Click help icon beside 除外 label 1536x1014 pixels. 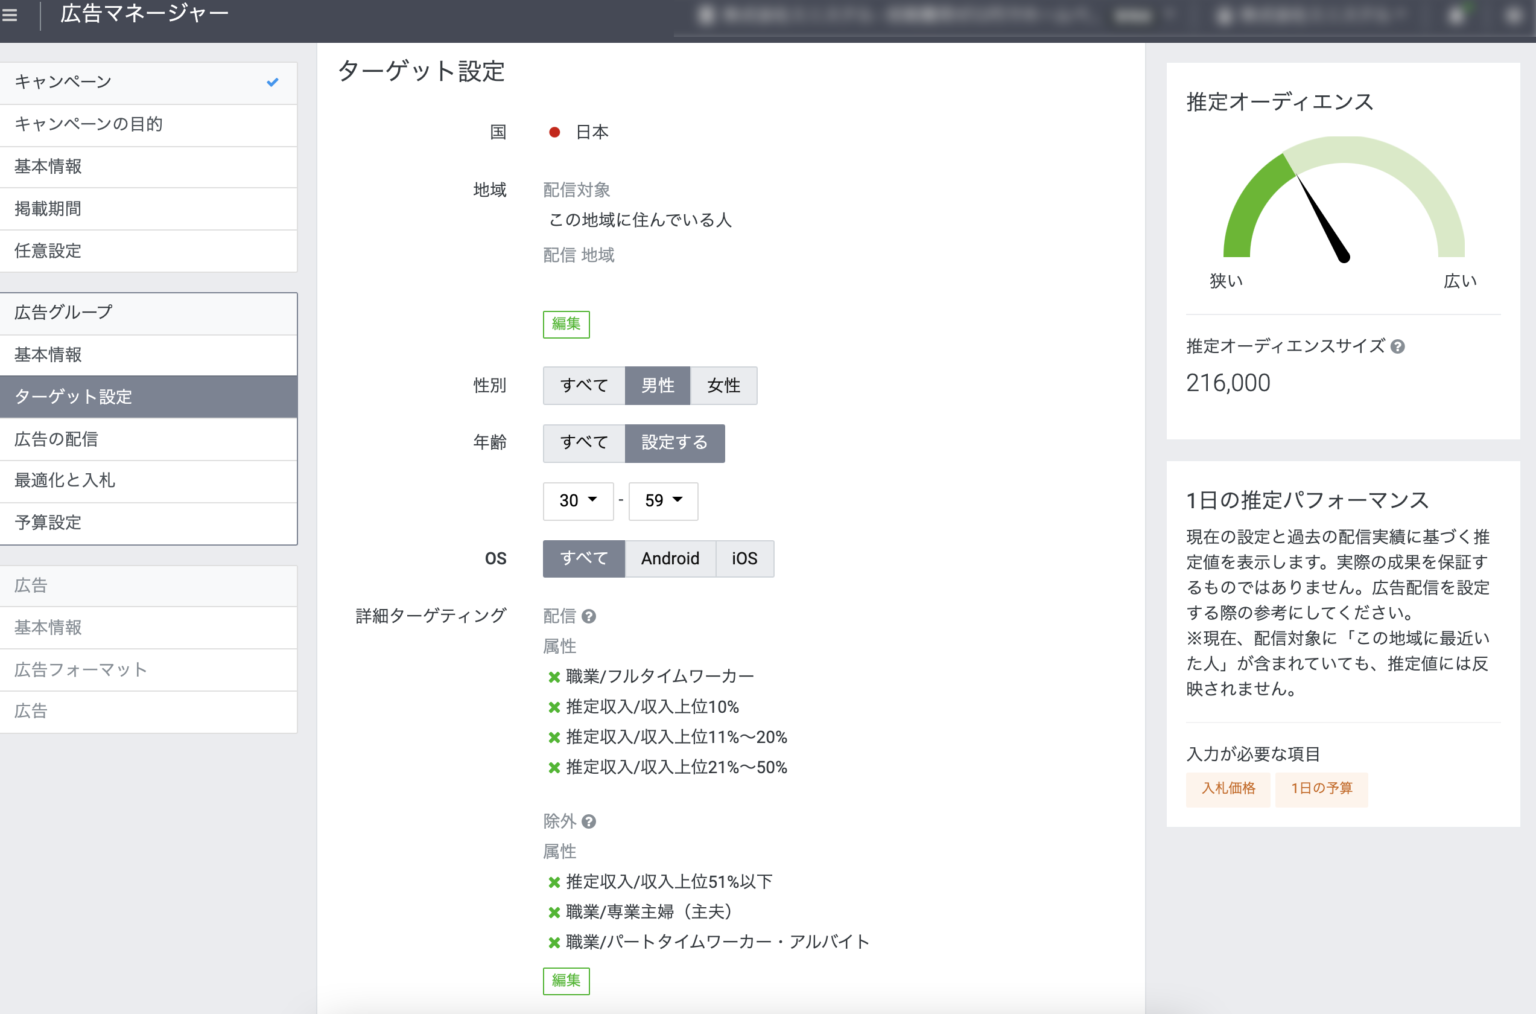(x=589, y=822)
